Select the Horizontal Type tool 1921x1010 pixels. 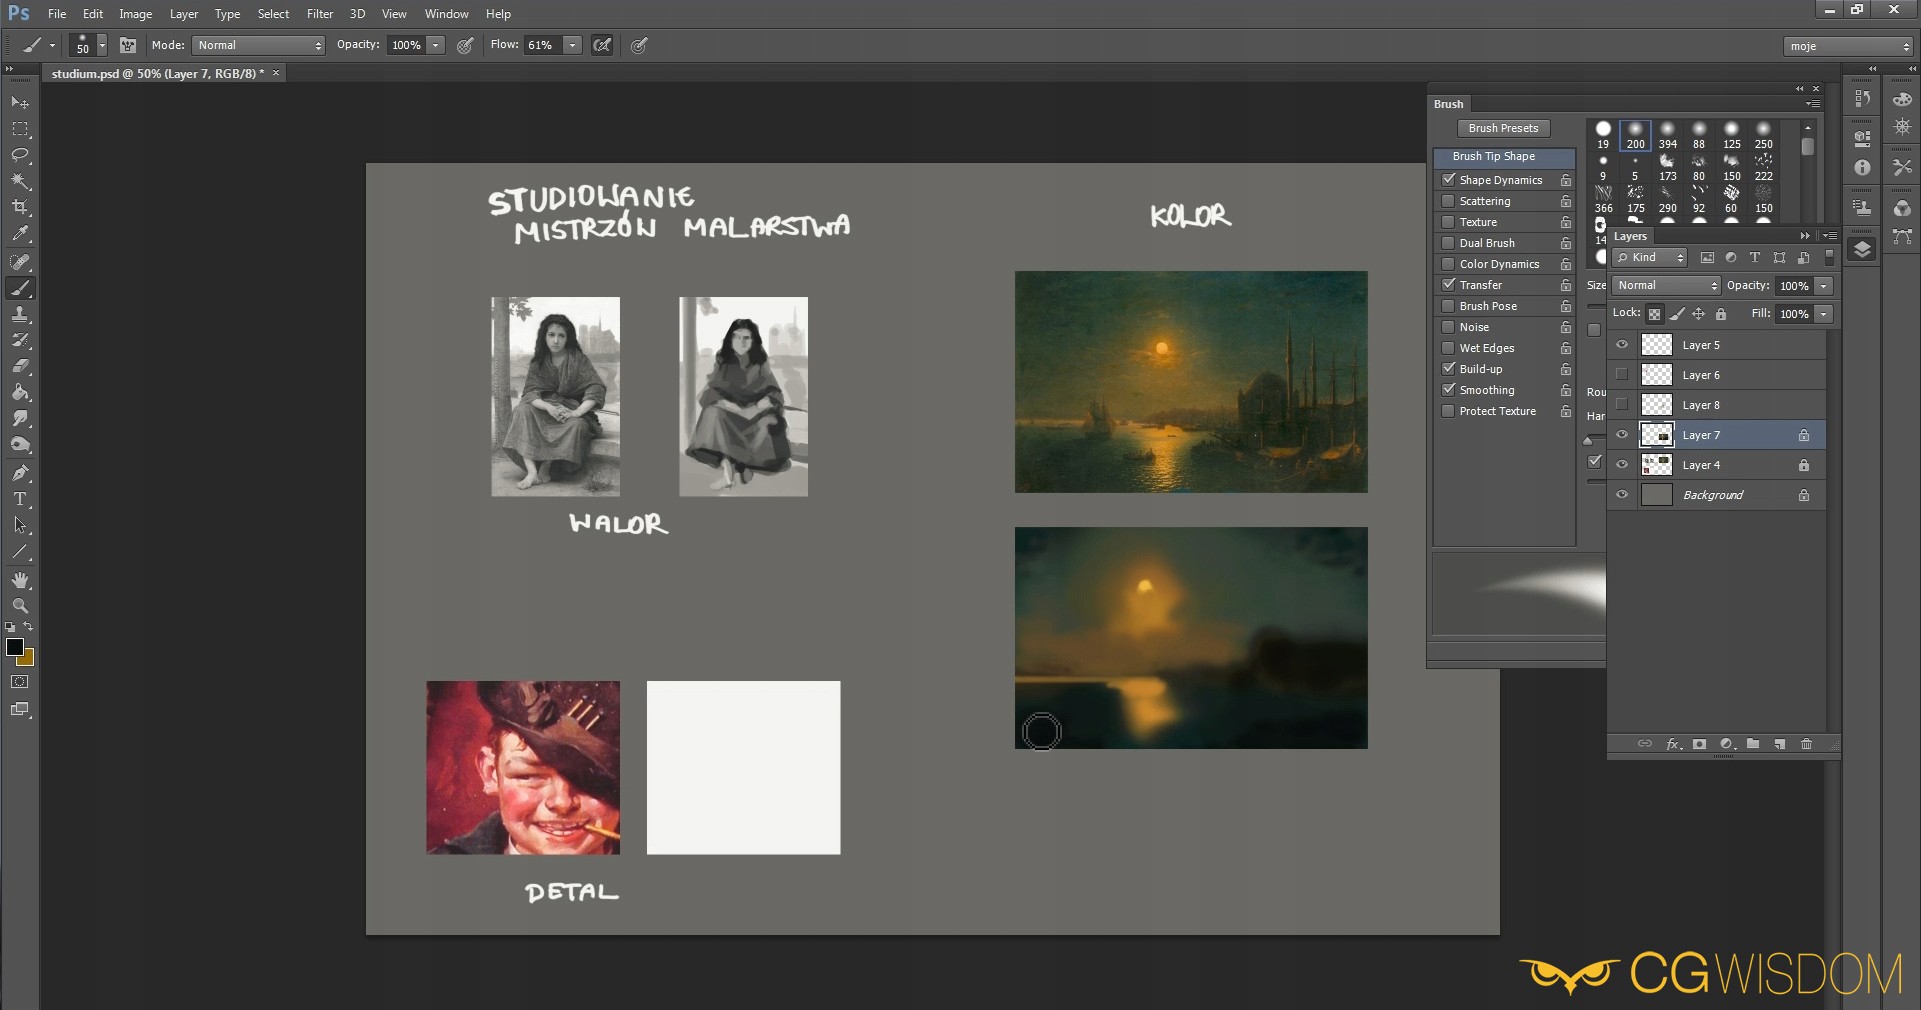[x=20, y=499]
